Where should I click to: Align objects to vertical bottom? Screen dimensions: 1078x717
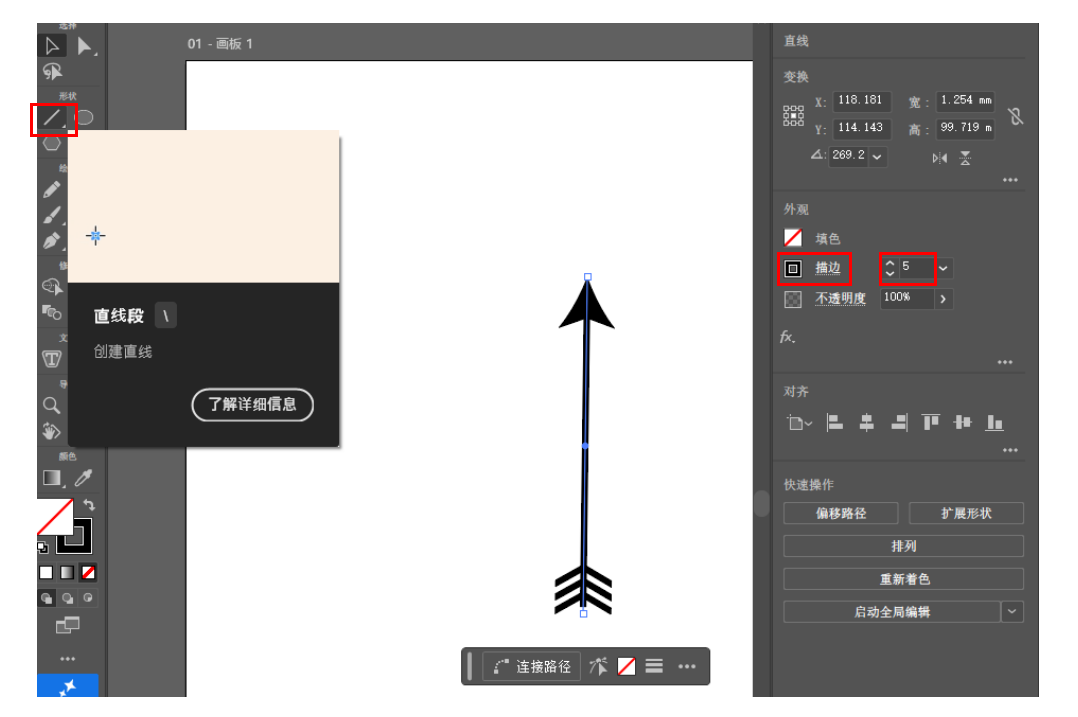pos(995,422)
